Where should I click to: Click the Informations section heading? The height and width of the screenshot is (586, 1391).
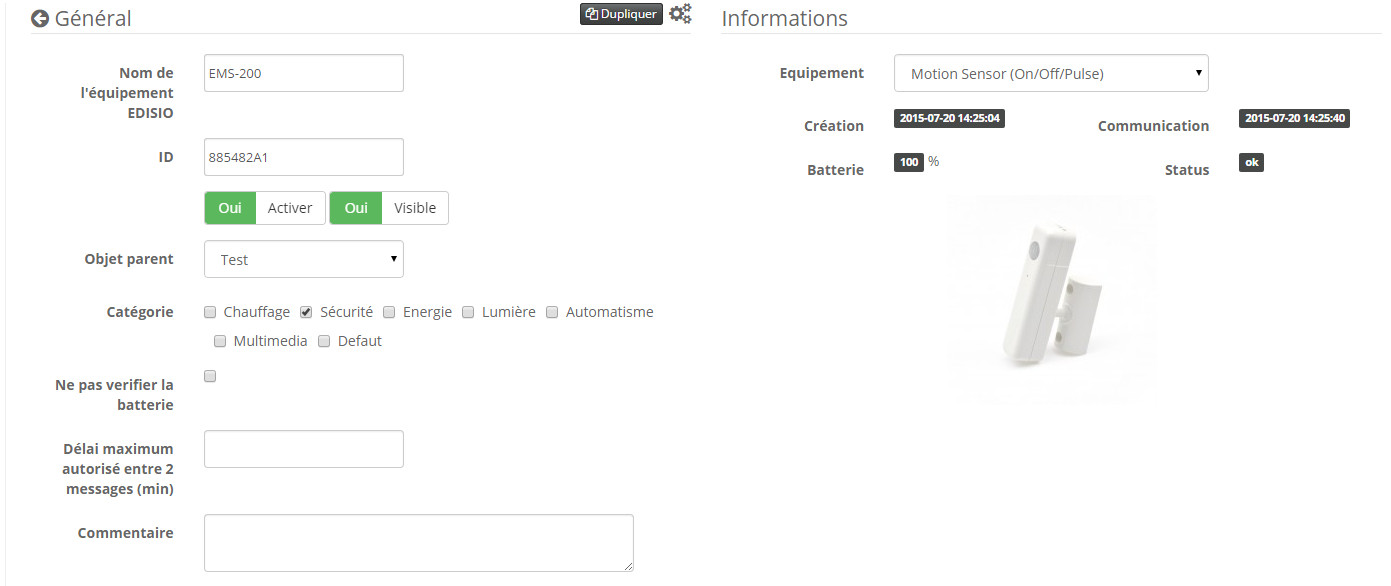click(784, 18)
